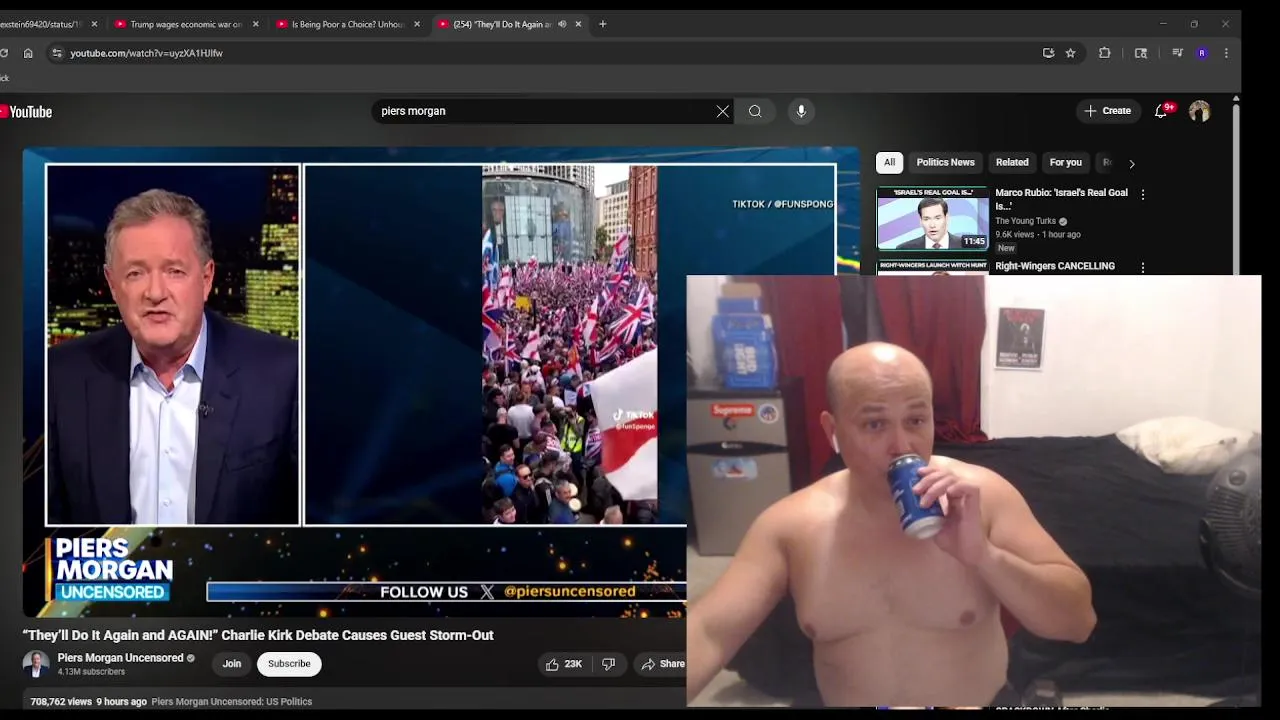
Task: Mute the playing tab via speaker icon
Action: [562, 24]
